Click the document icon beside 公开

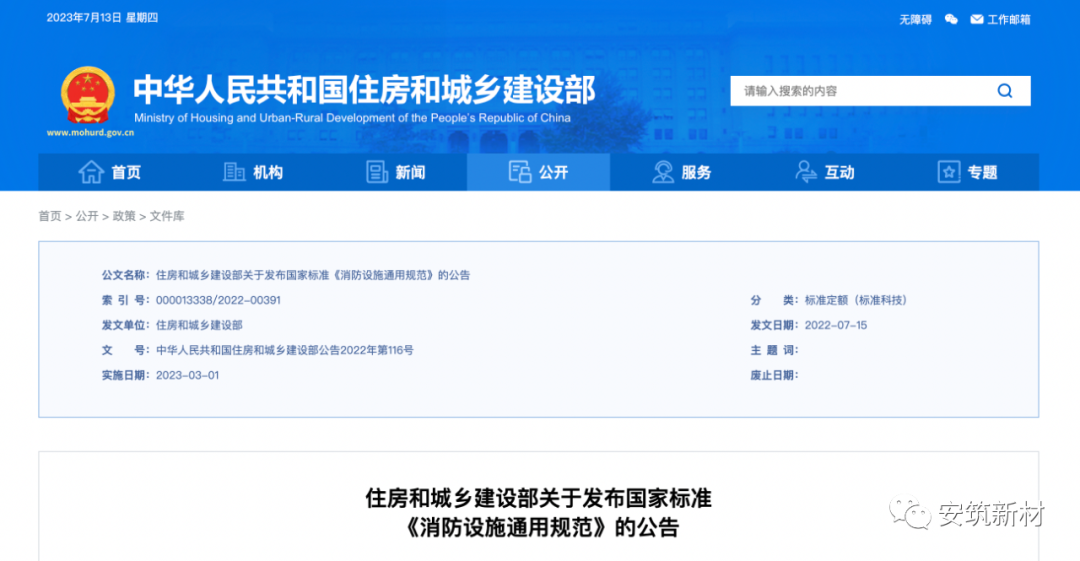[520, 172]
